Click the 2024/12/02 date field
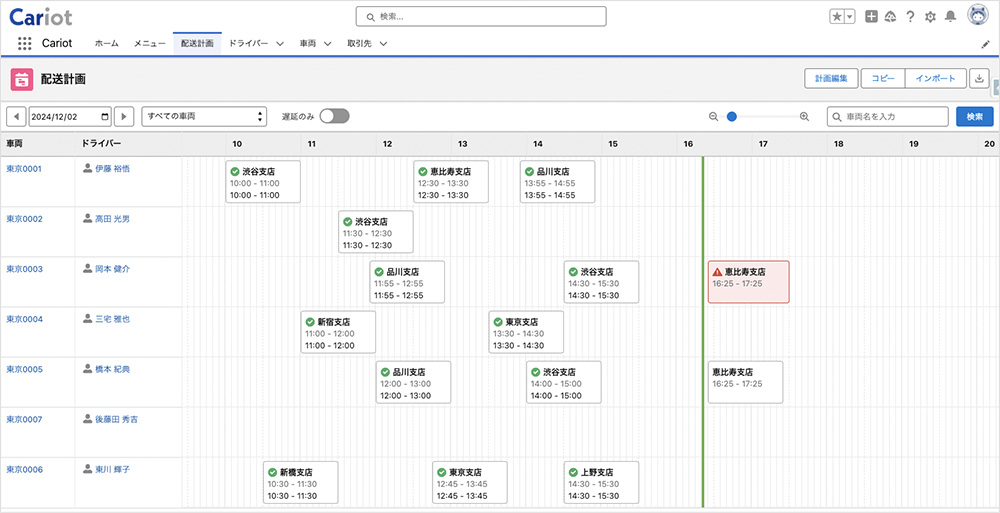The height and width of the screenshot is (513, 1000). pyautogui.click(x=70, y=117)
